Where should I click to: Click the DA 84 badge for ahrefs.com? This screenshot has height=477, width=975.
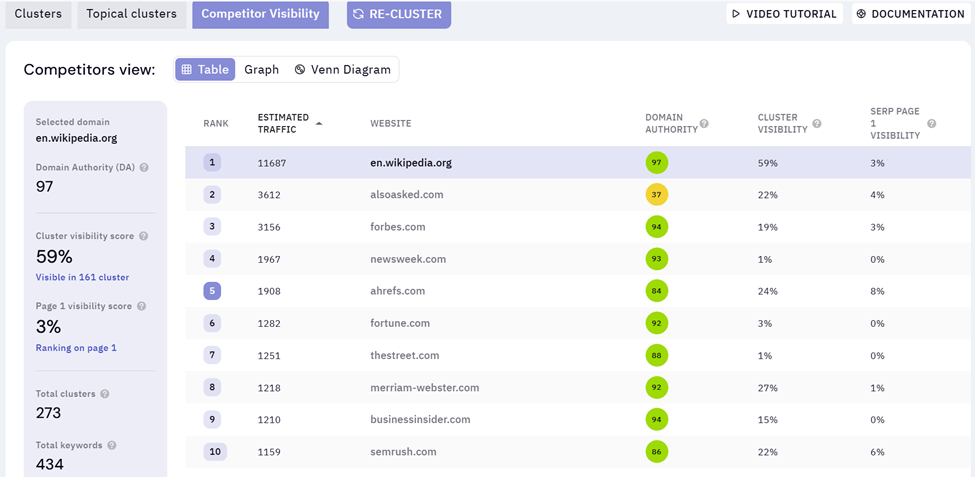(657, 291)
